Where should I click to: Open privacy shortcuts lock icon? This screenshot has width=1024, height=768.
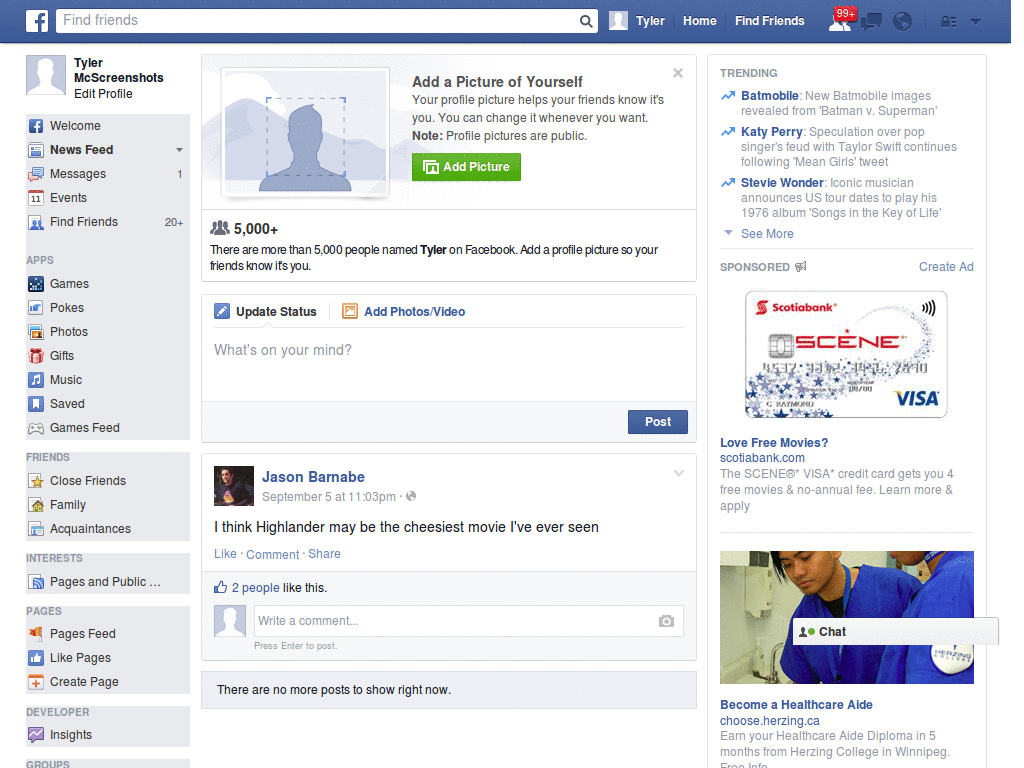coord(948,22)
